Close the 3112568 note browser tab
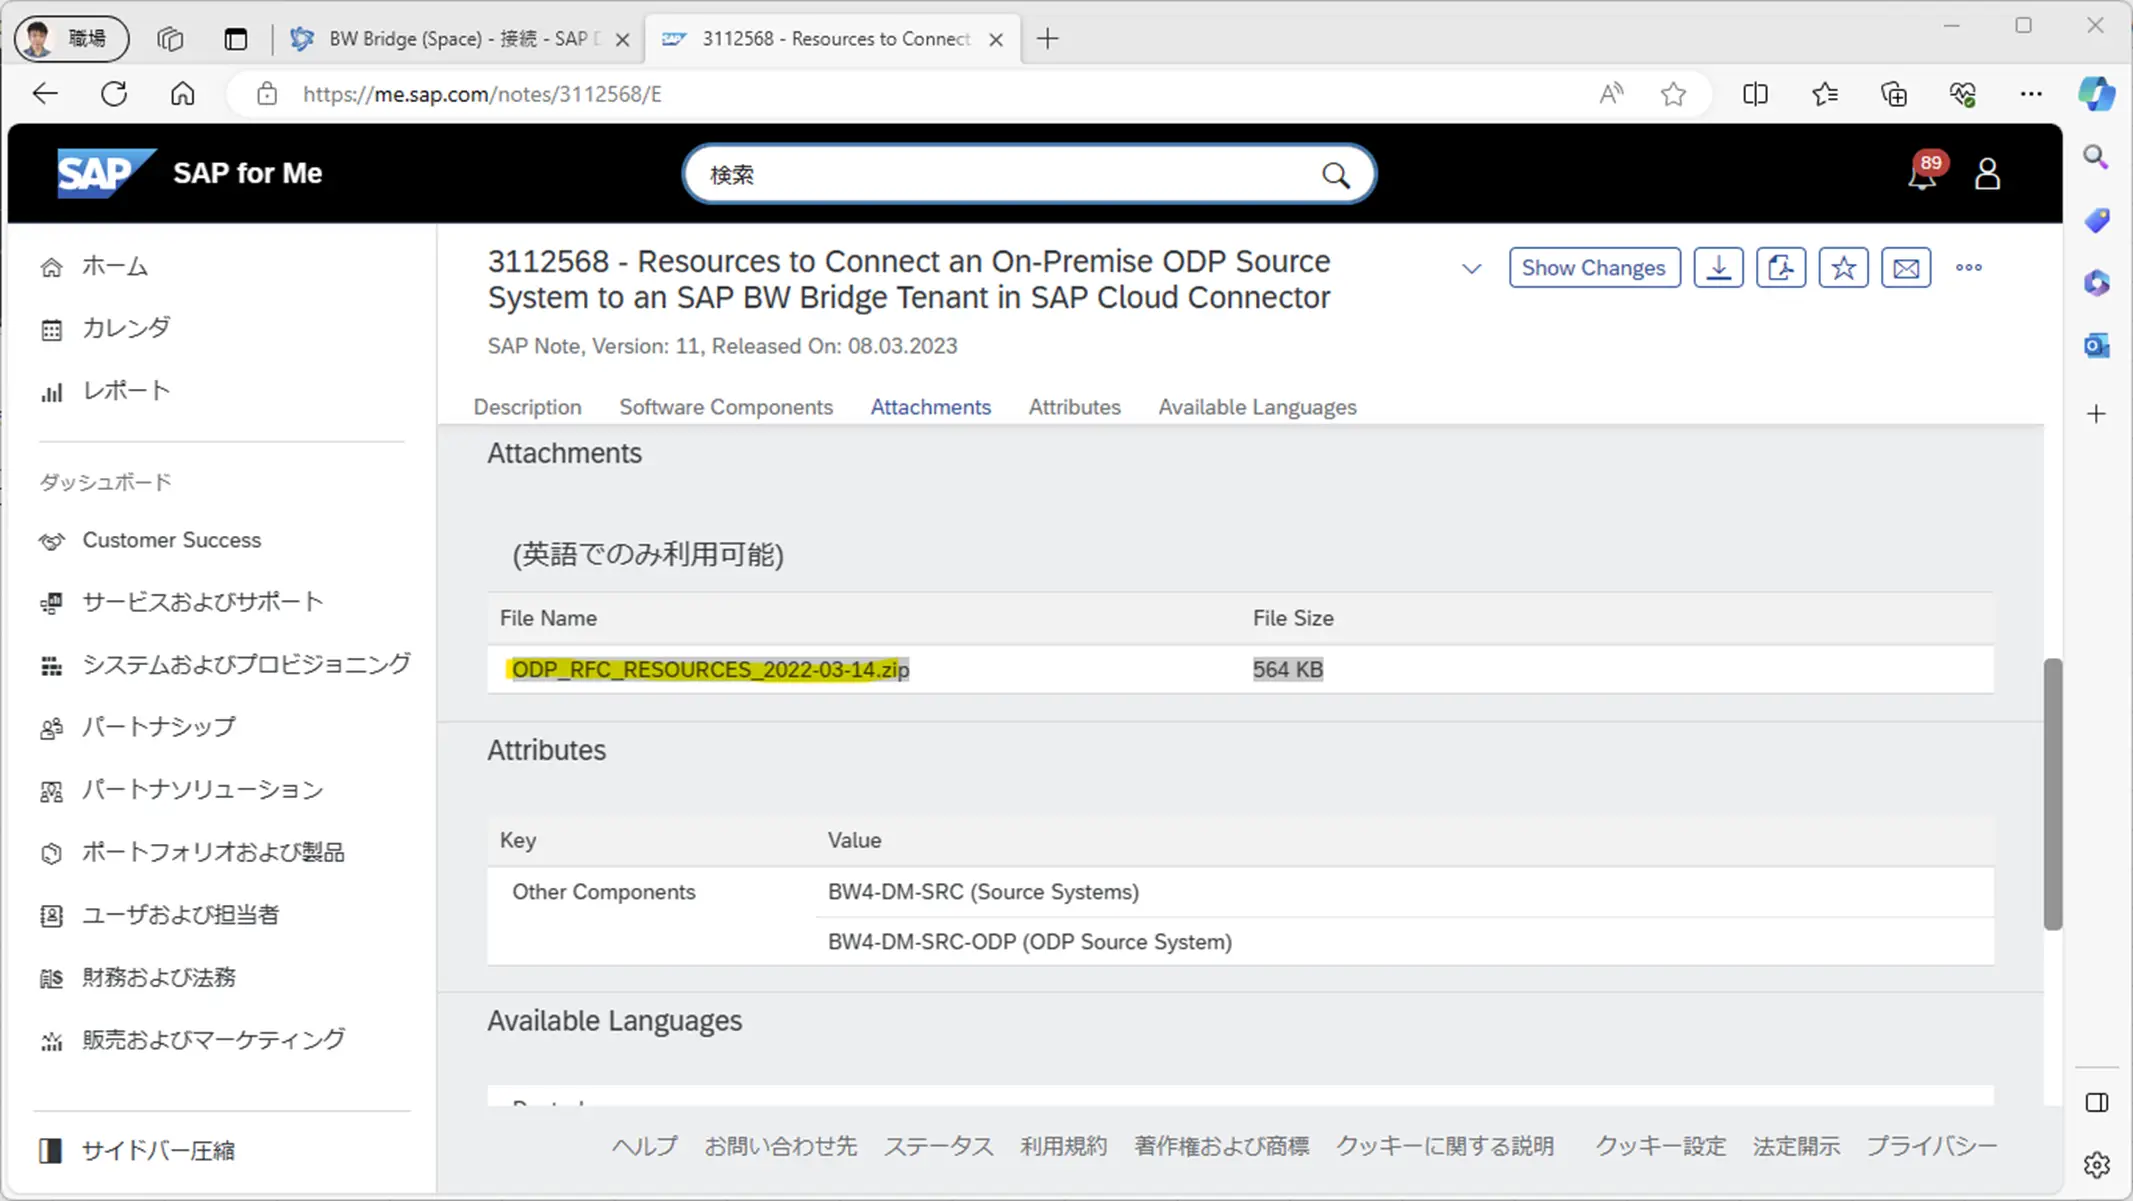Viewport: 2133px width, 1201px height. click(996, 39)
